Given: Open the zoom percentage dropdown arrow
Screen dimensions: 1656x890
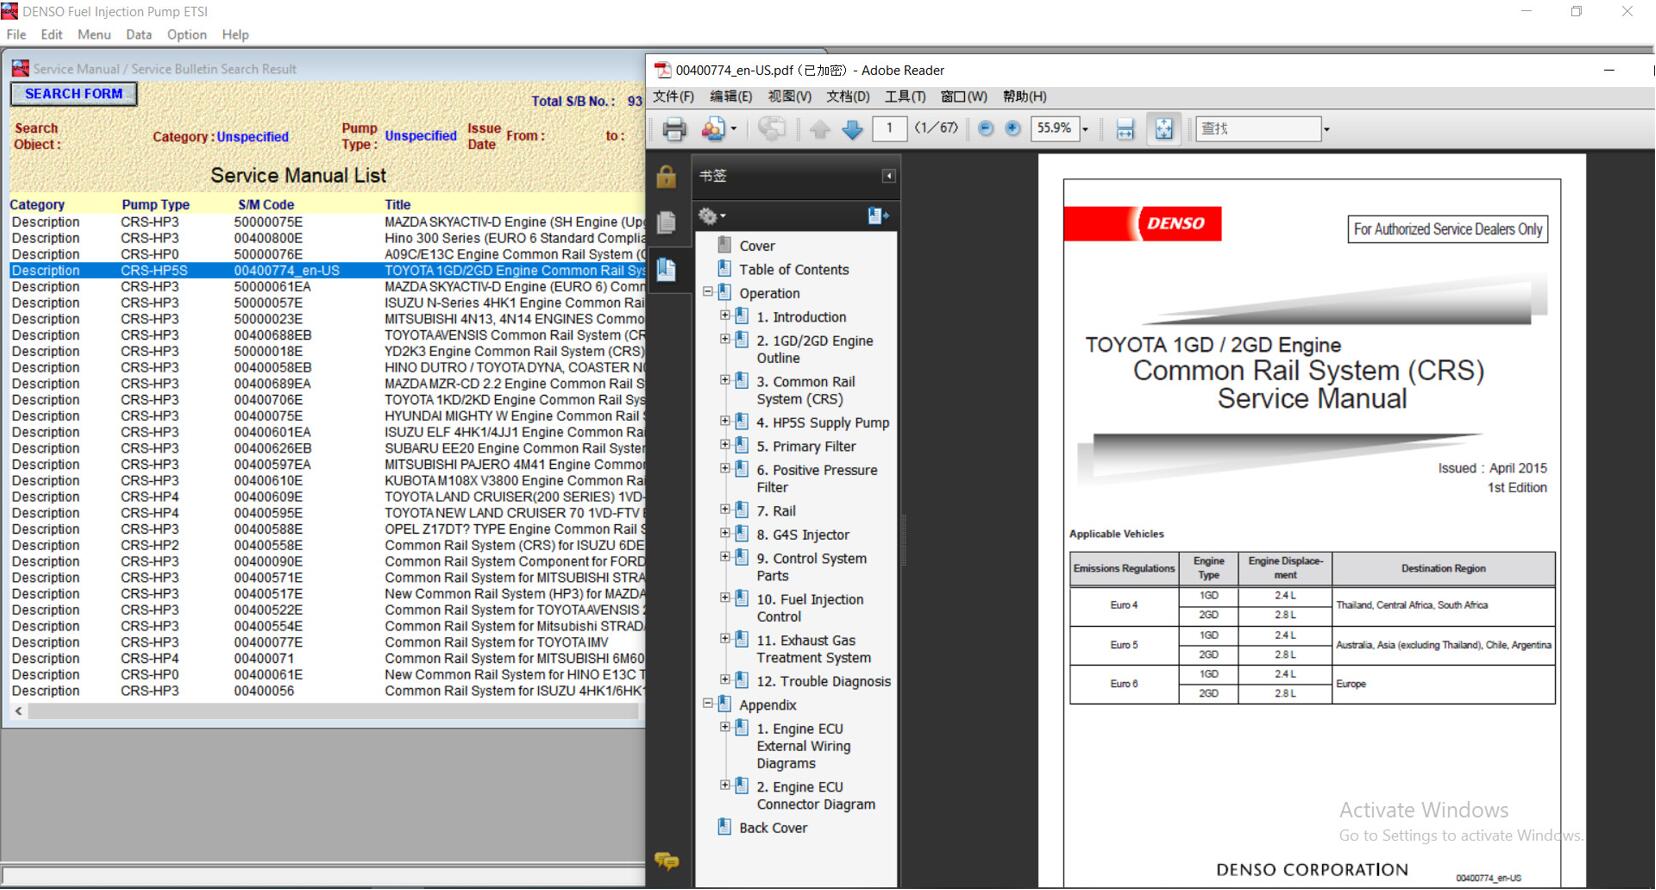Looking at the screenshot, I should (1085, 129).
